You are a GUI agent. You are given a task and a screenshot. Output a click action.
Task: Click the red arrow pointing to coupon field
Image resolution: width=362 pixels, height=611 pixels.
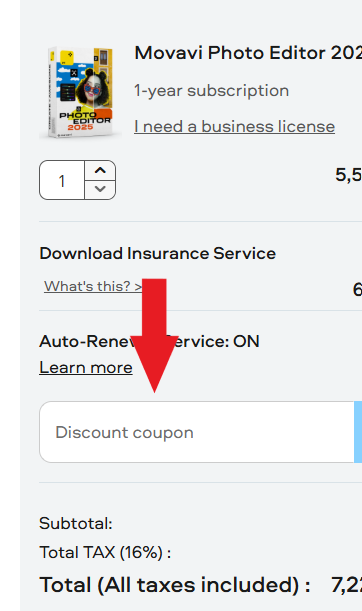(154, 335)
